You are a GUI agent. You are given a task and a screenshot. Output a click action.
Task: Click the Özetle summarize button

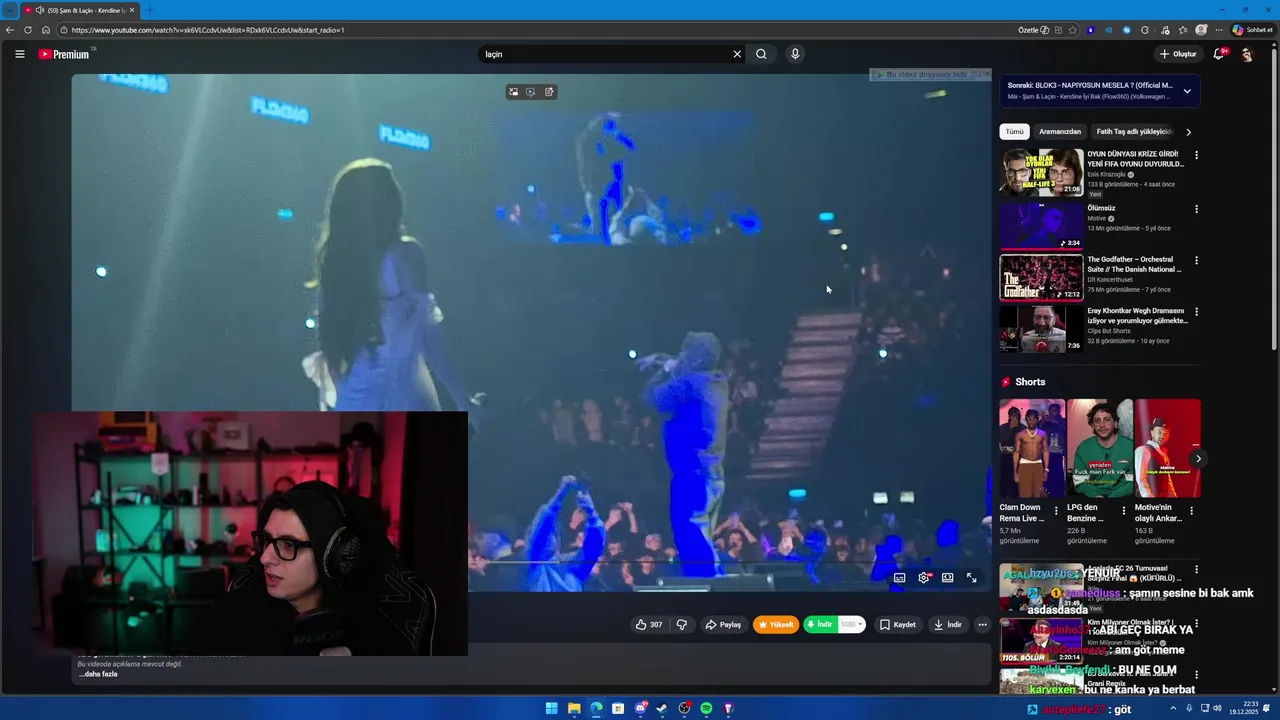[1033, 30]
